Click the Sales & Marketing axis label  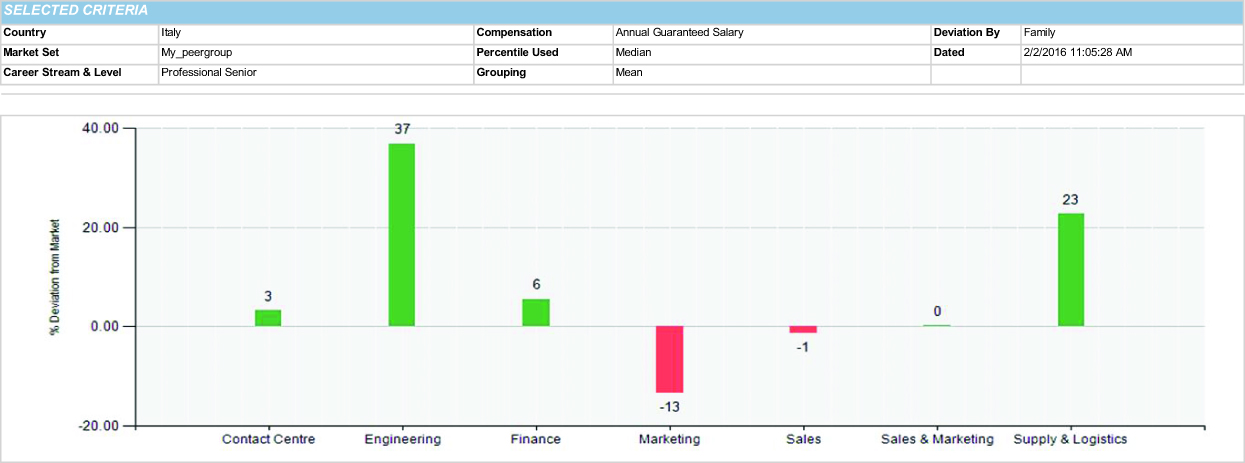click(937, 439)
